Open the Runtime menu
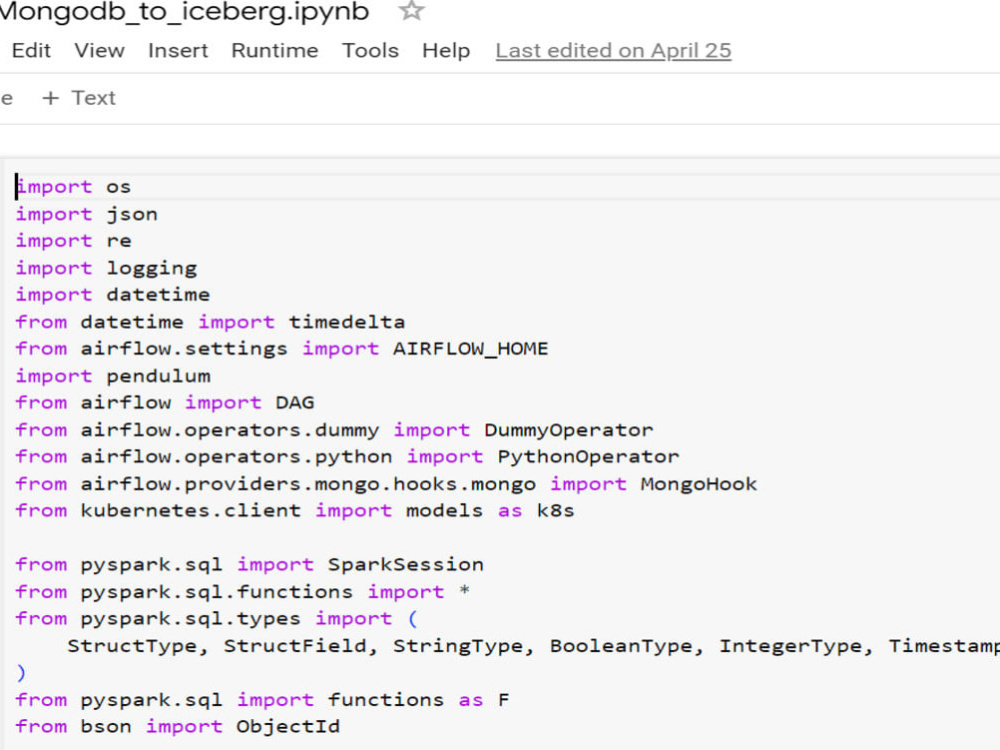Viewport: 1000px width, 750px height. tap(274, 50)
